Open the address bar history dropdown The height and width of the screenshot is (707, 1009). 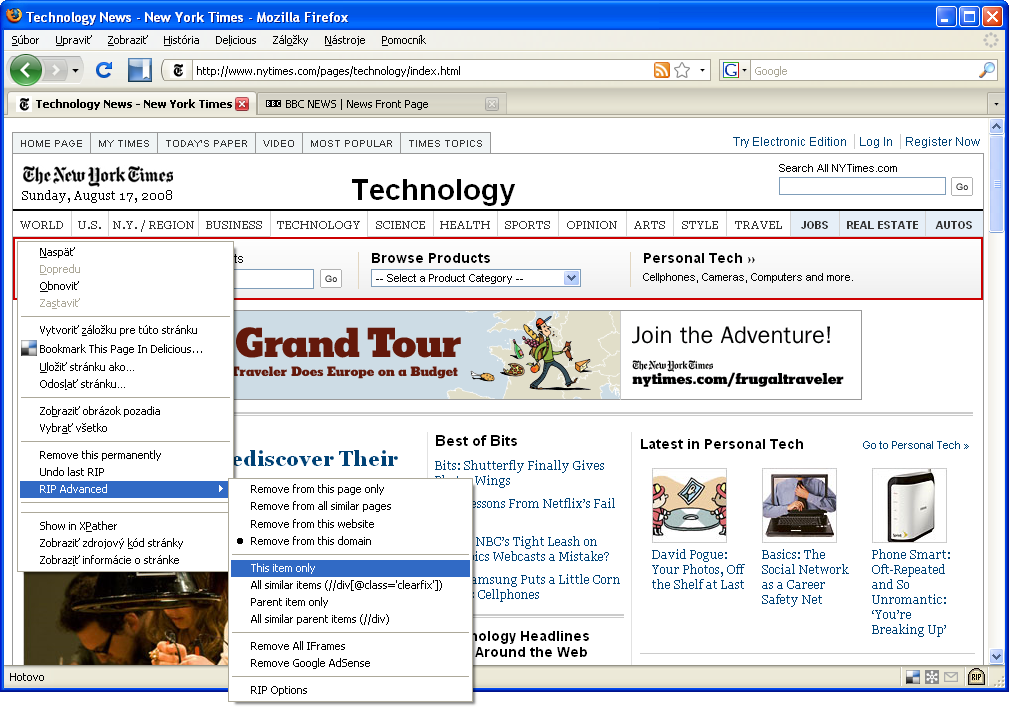(702, 70)
